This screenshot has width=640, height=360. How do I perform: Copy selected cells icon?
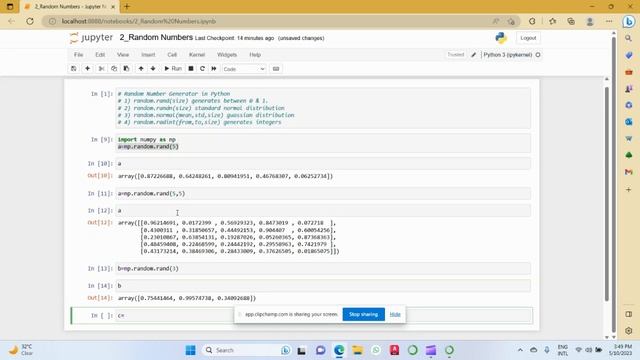click(114, 69)
